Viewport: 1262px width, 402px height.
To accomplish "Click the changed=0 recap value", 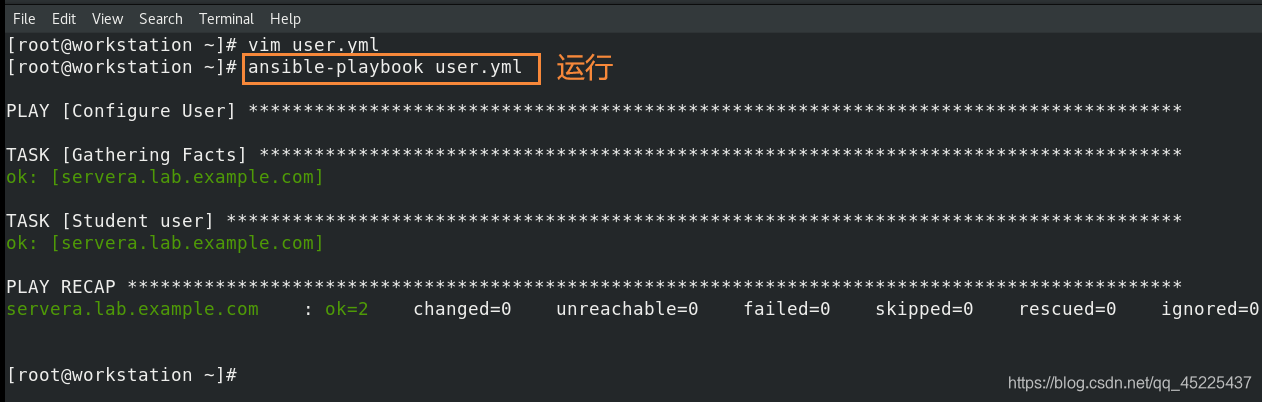I will coord(462,309).
